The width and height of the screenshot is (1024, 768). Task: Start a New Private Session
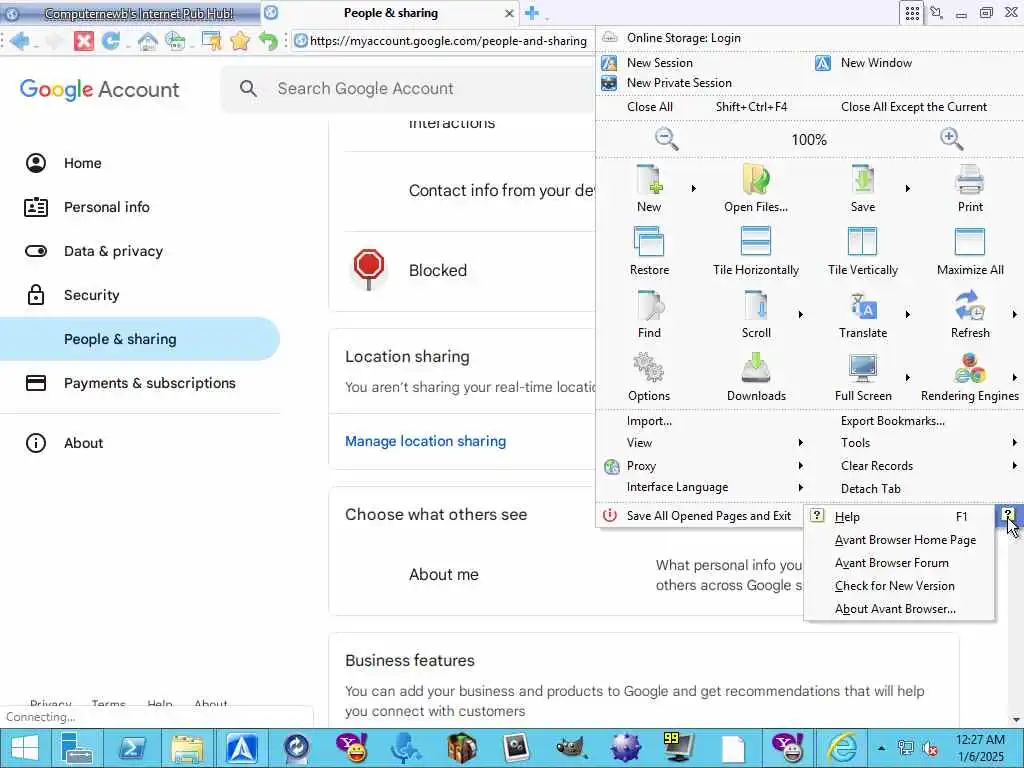[679, 83]
